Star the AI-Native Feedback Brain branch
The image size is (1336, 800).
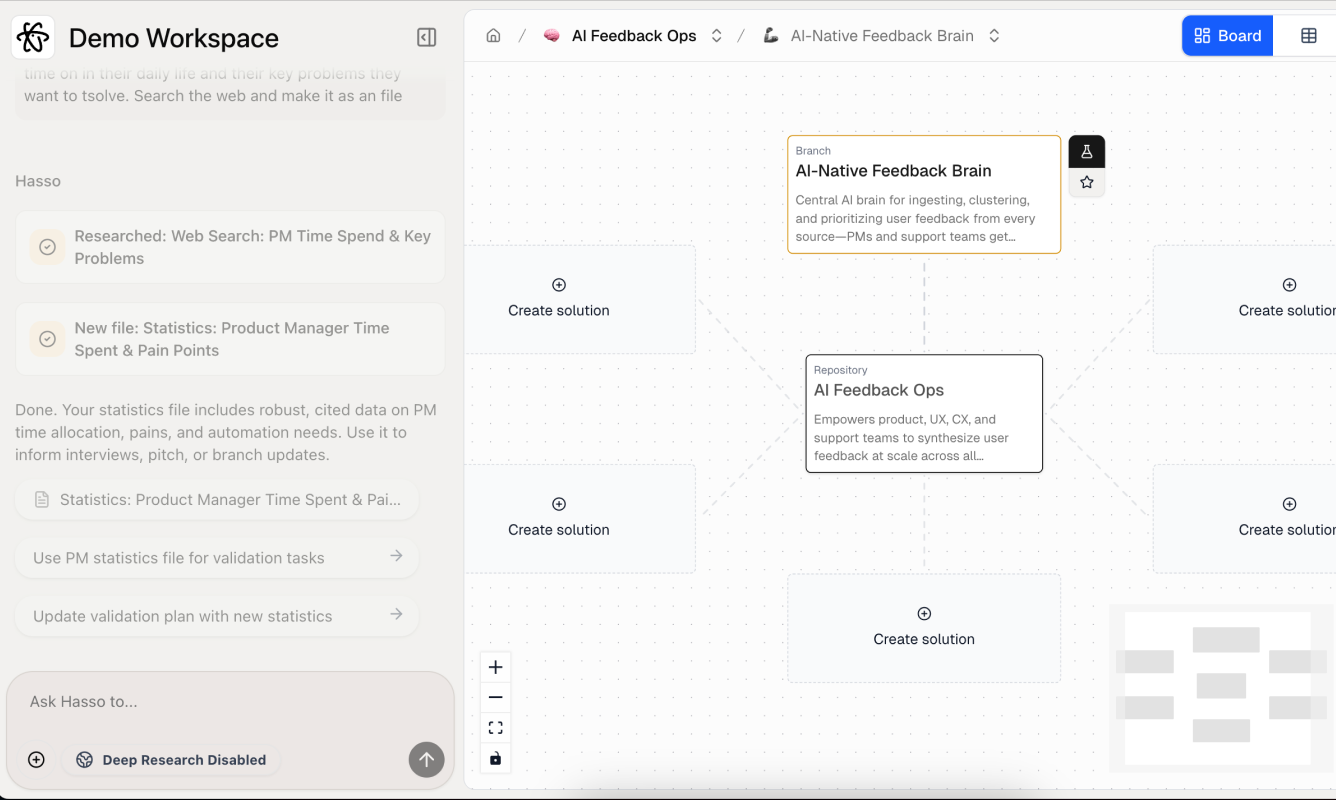click(x=1086, y=182)
